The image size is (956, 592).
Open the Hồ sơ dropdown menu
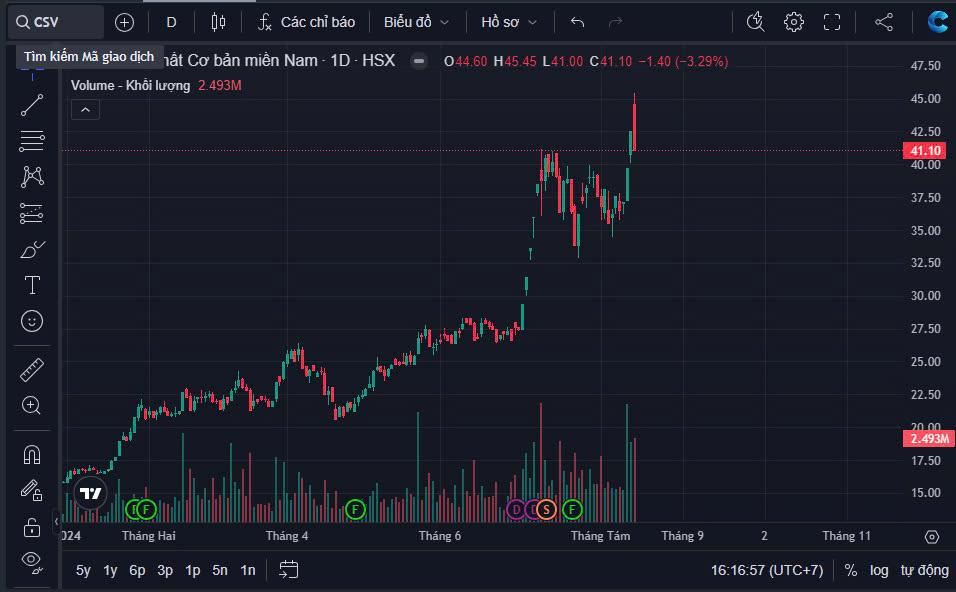(509, 22)
